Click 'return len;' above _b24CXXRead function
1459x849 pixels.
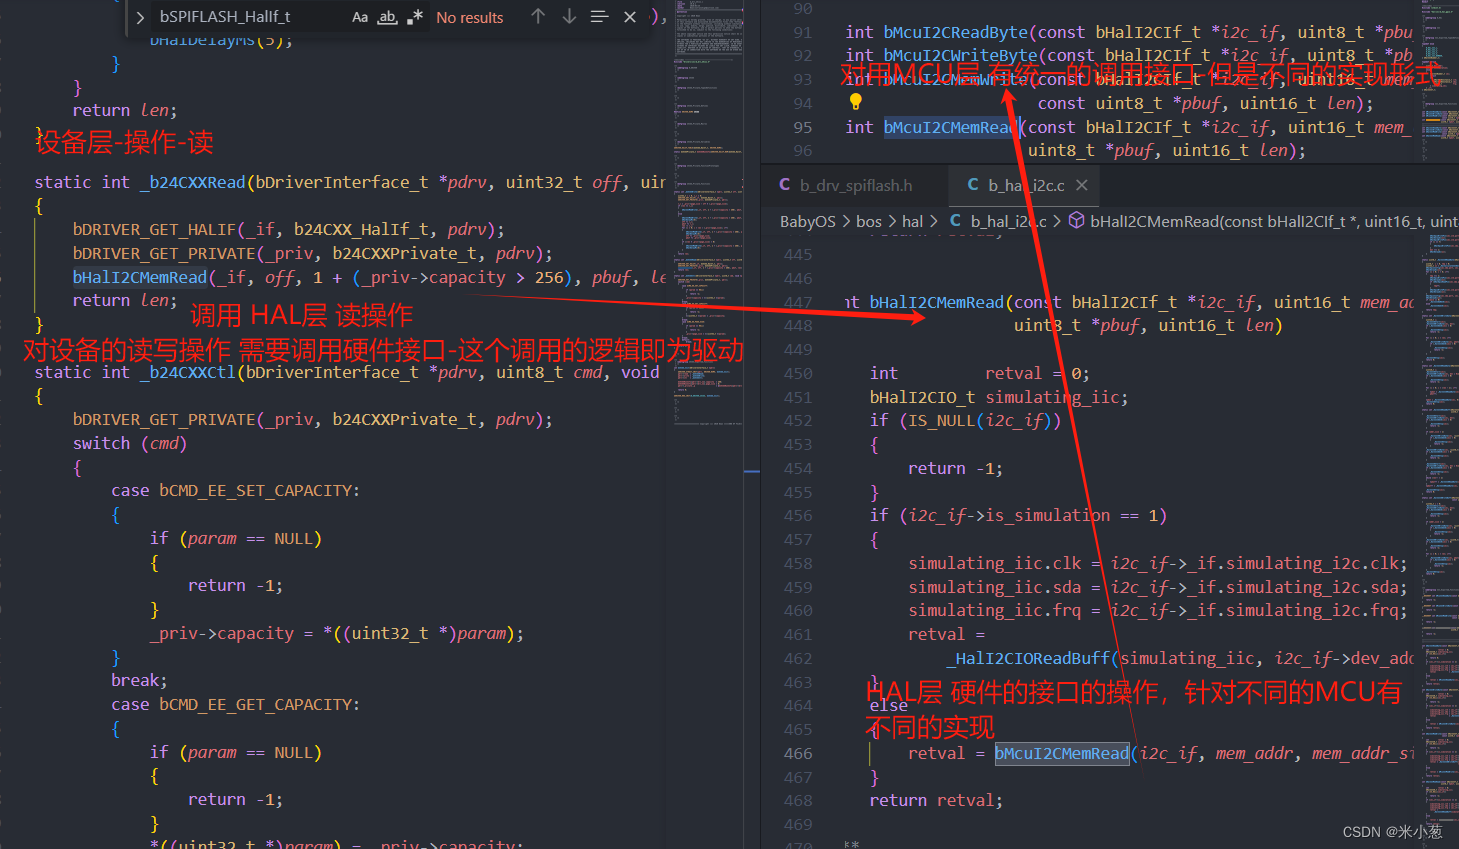[x=125, y=110]
